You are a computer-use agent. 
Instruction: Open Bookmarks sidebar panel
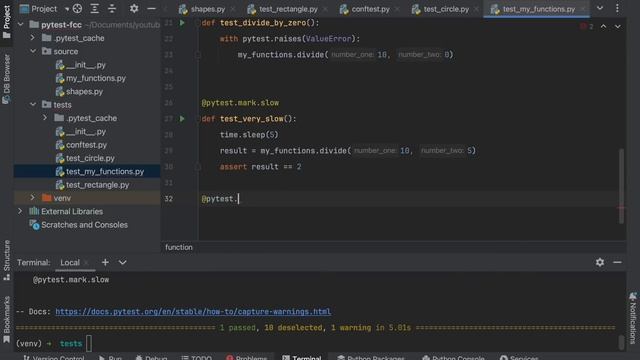[x=7, y=320]
